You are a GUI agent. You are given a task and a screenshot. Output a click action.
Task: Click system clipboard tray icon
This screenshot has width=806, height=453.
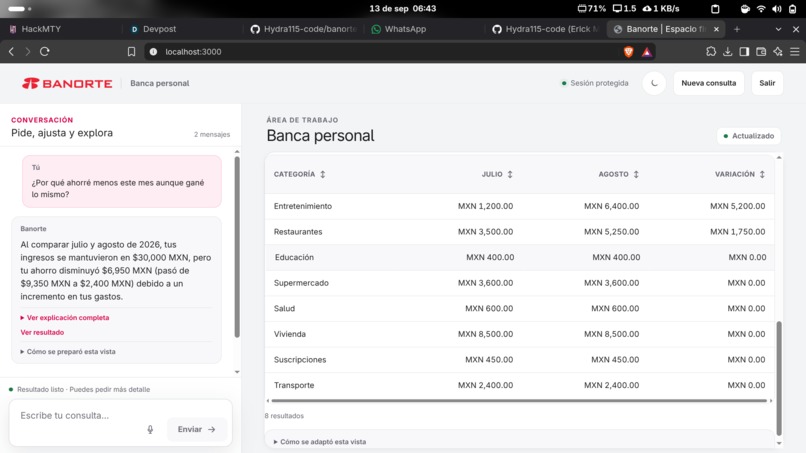715,9
